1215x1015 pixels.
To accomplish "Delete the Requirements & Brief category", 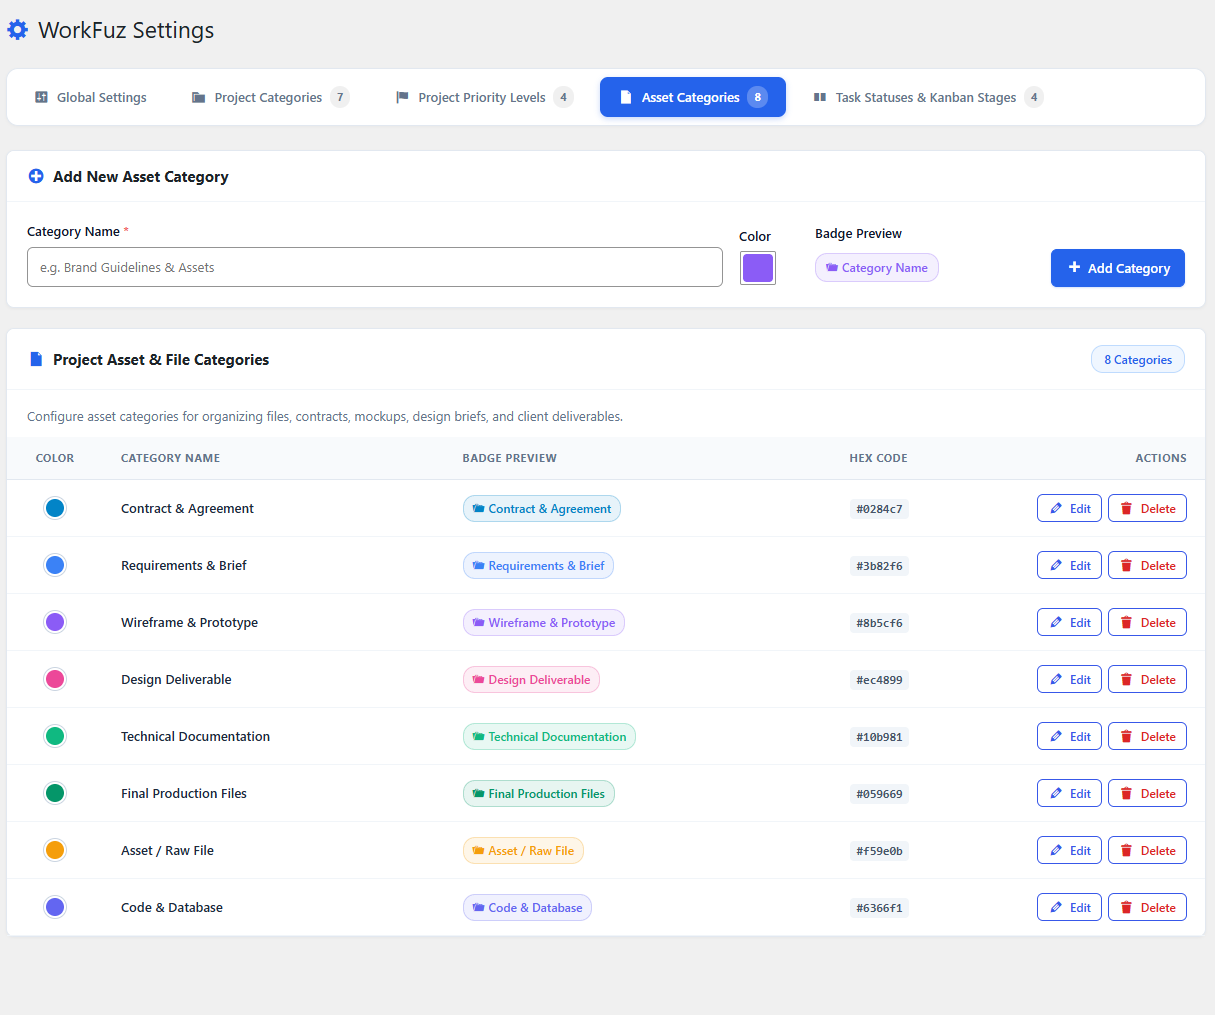I will pos(1147,565).
